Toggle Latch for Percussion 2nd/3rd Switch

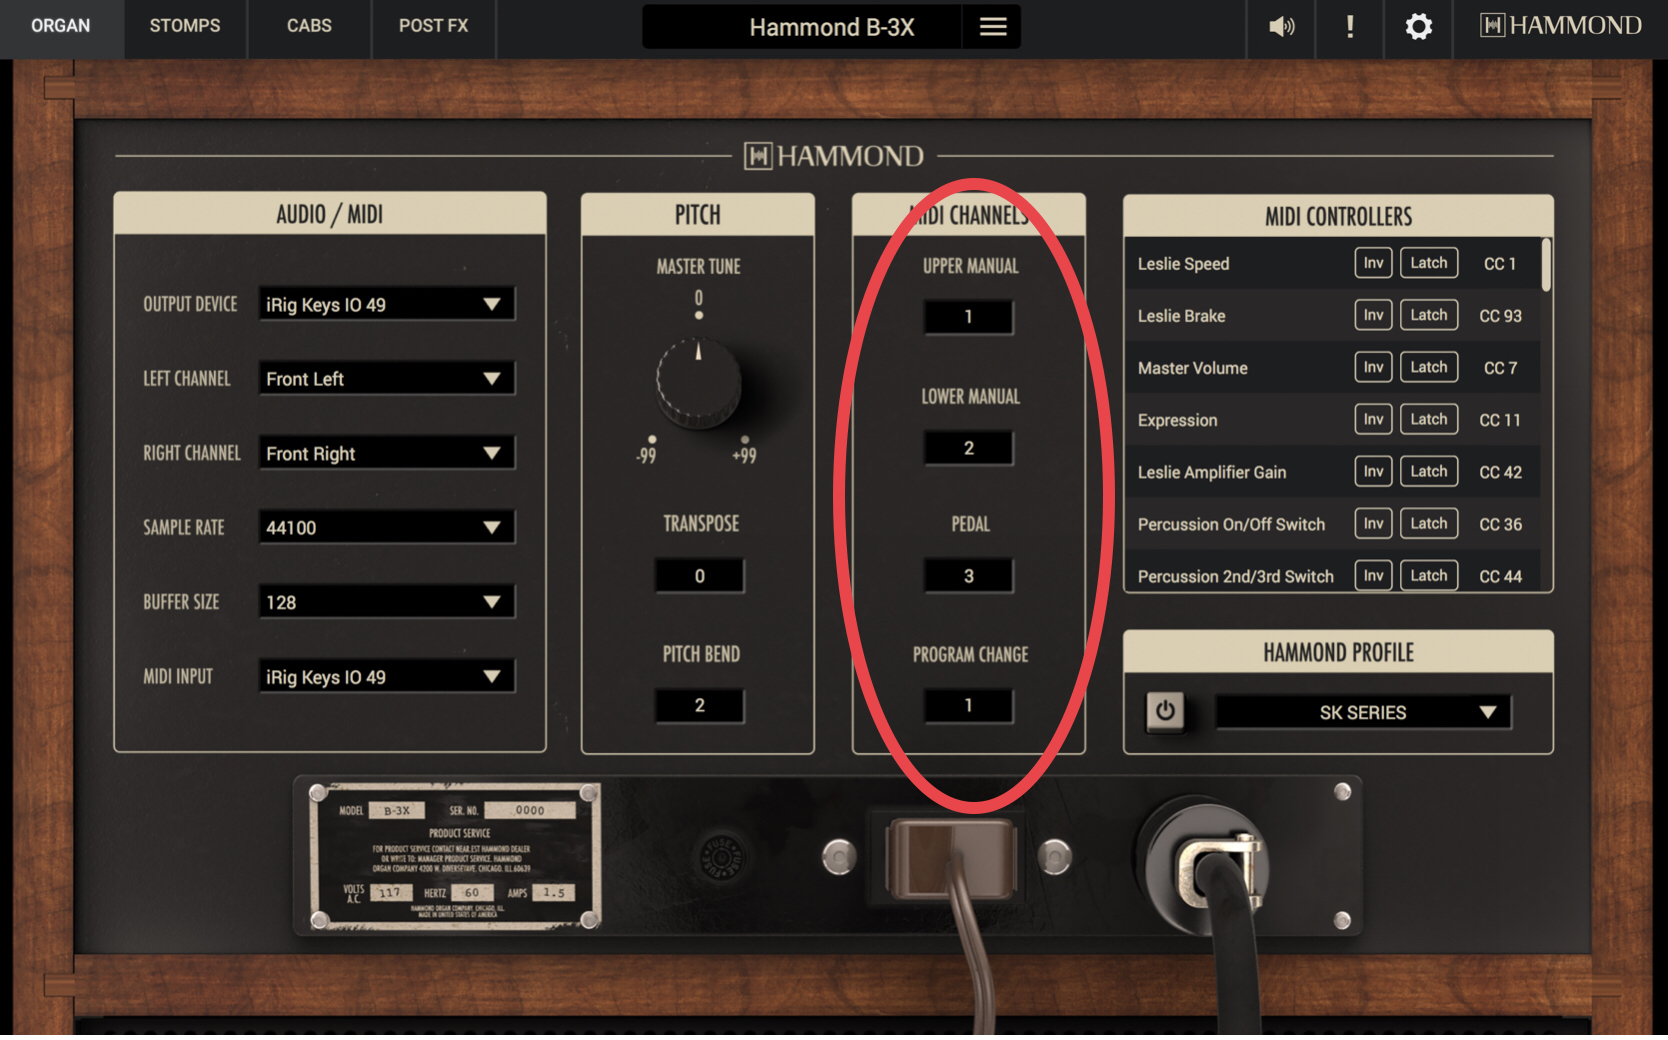point(1428,575)
